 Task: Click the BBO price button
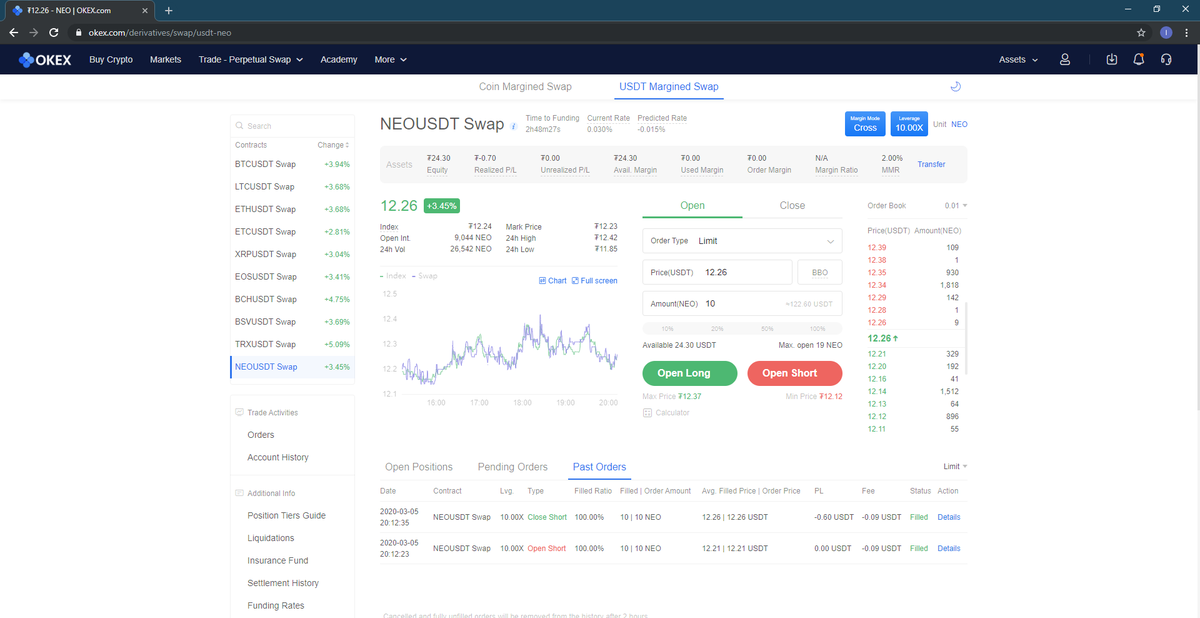(820, 272)
